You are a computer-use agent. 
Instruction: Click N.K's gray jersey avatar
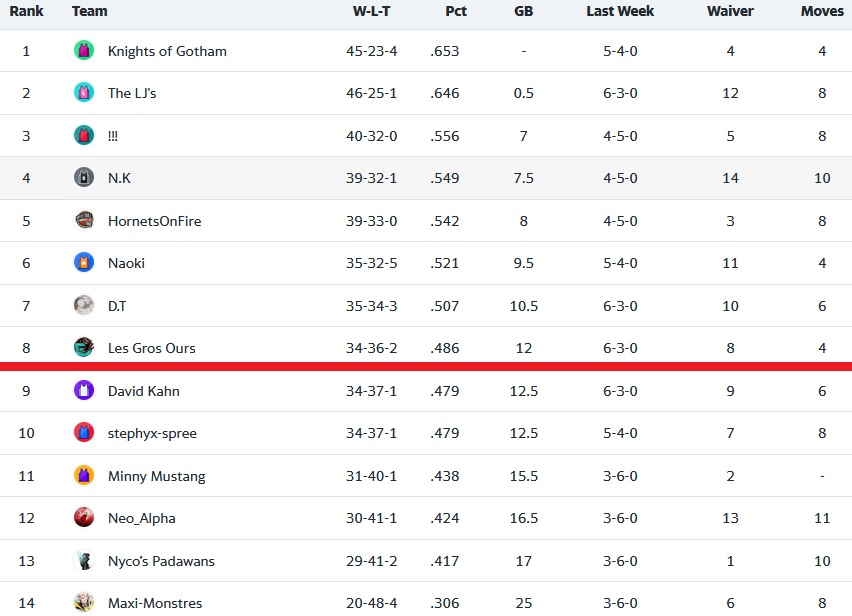[x=84, y=178]
